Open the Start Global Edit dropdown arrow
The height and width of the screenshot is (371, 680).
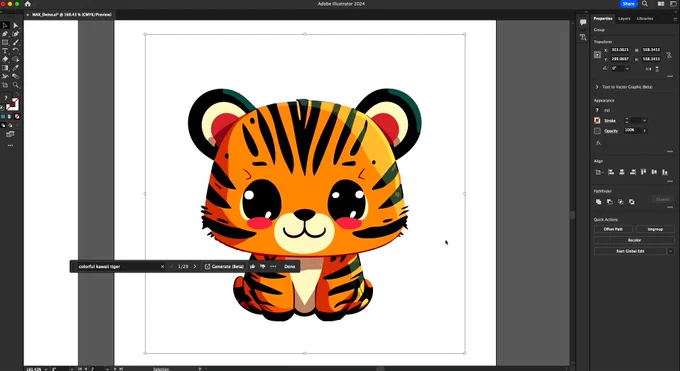pos(670,251)
